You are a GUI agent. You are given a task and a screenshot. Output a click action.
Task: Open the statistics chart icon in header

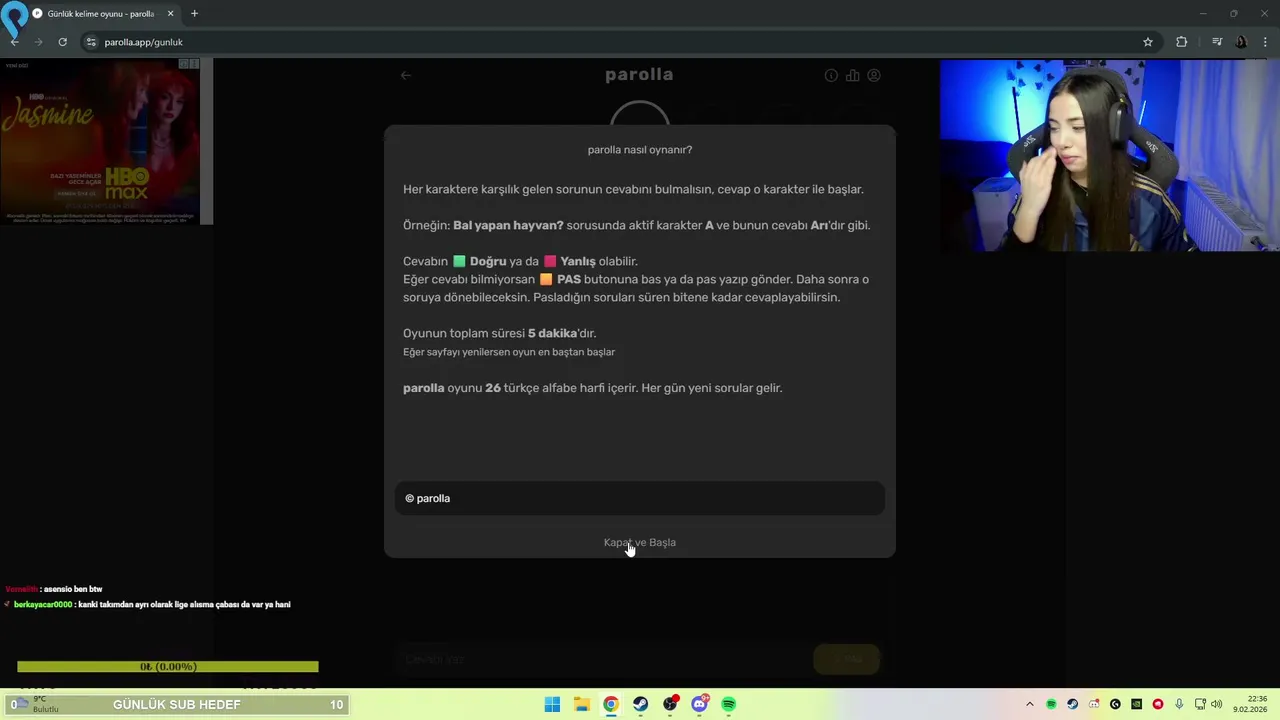click(x=852, y=75)
